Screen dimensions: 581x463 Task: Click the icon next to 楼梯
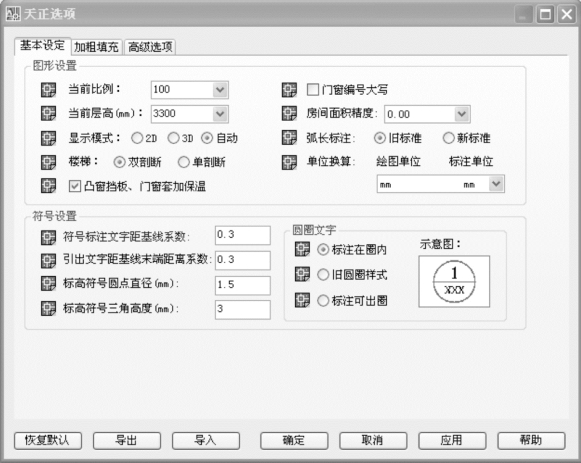coord(48,162)
